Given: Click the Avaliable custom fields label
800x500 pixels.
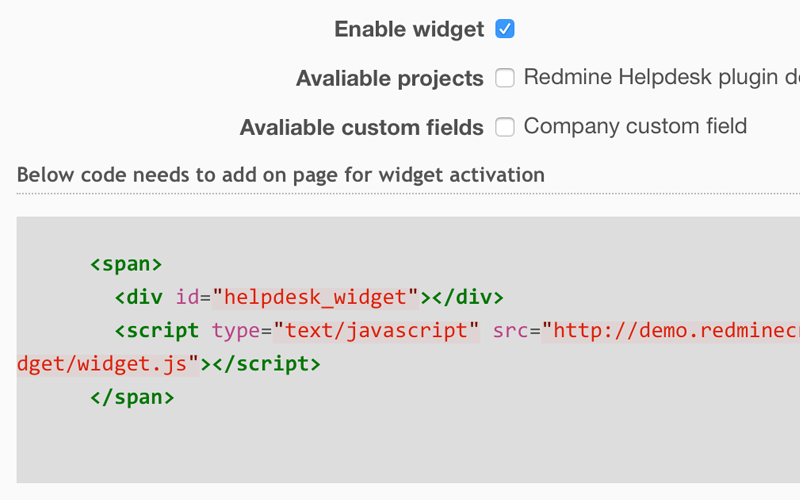Looking at the screenshot, I should click(362, 127).
